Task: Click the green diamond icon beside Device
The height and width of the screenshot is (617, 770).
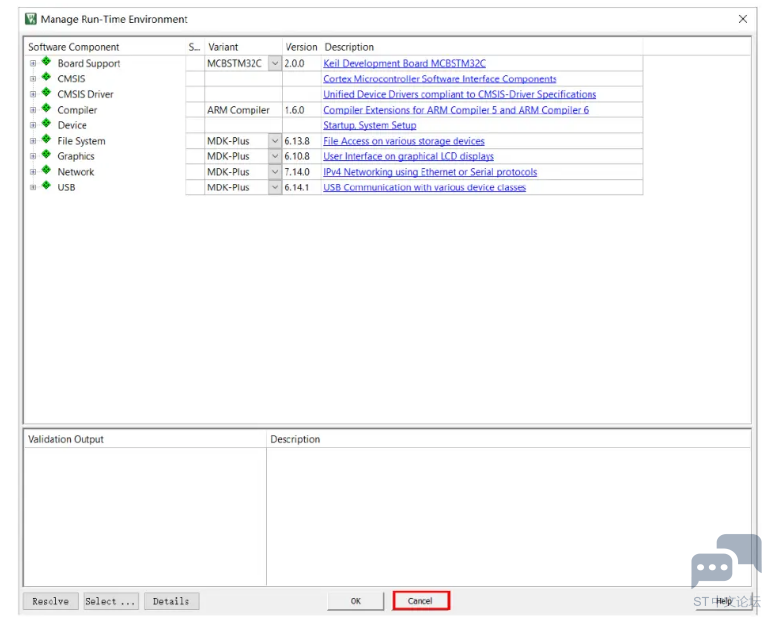Action: coord(46,123)
